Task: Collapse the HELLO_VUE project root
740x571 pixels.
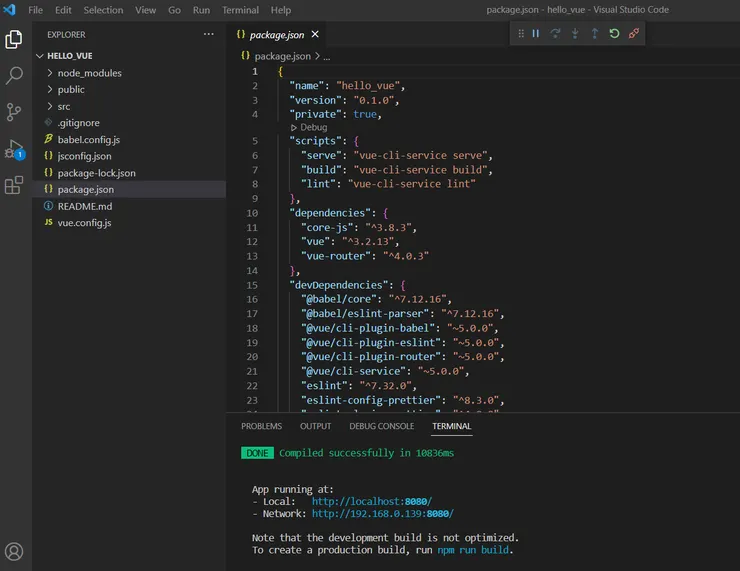Action: click(69, 56)
